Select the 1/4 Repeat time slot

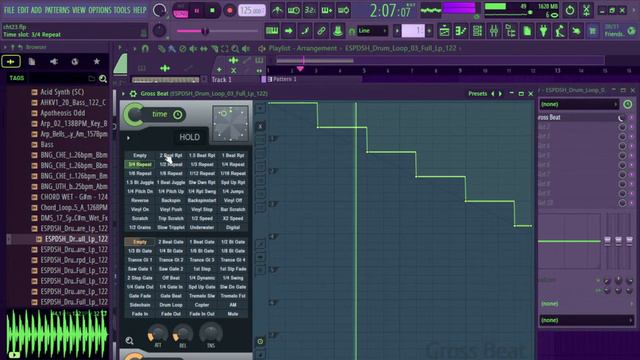click(233, 164)
